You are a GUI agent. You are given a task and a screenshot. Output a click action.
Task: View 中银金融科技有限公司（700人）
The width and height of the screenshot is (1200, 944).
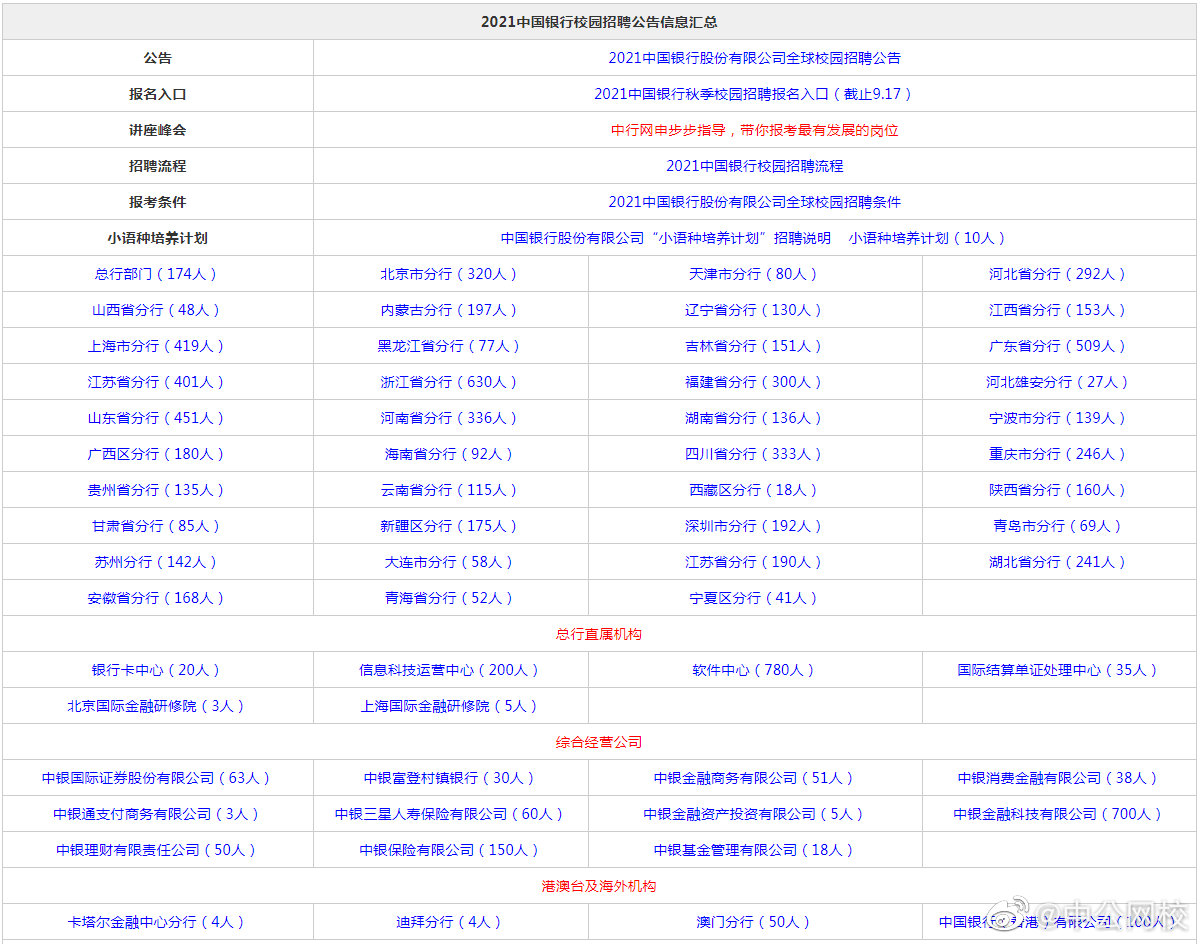coord(1058,814)
